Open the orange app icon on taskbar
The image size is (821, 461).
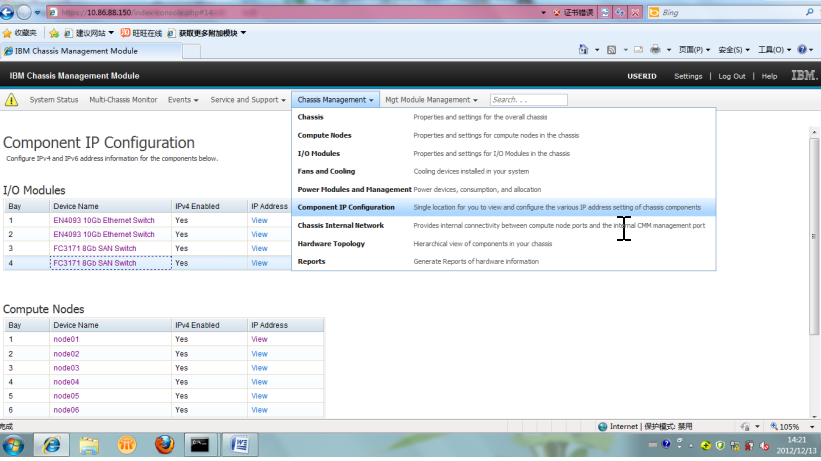tap(127, 445)
